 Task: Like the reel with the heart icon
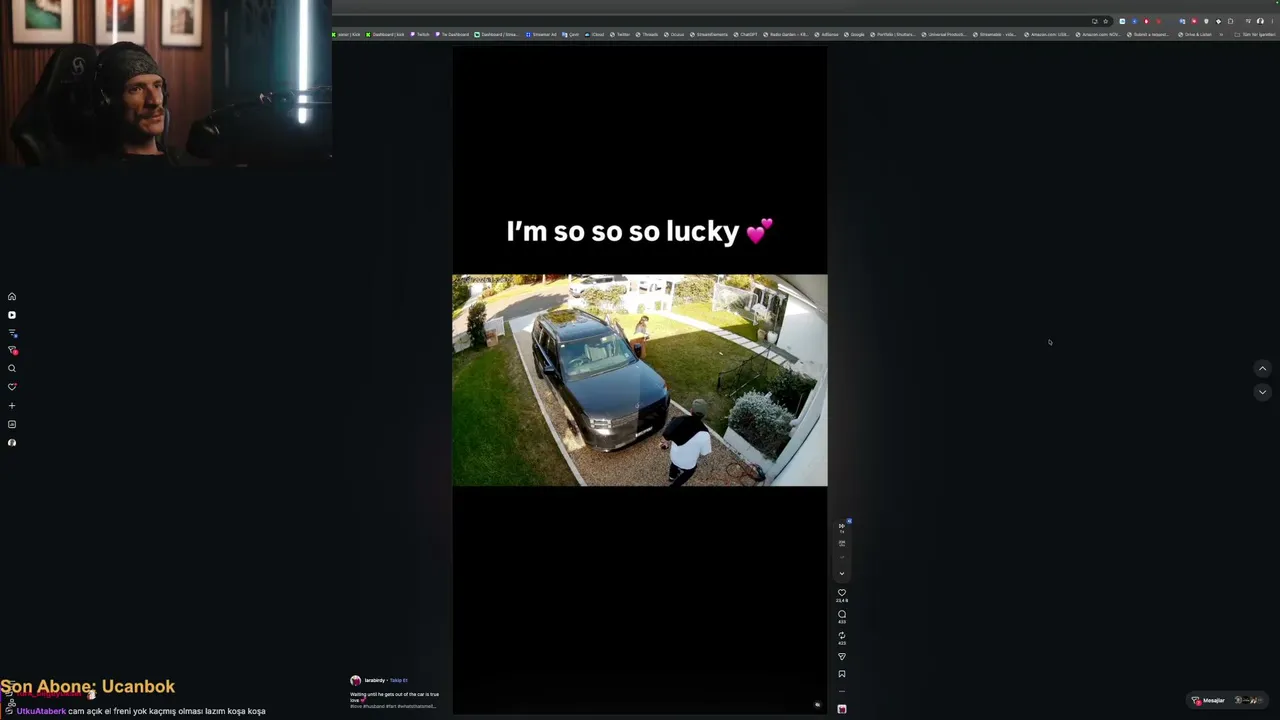pos(842,593)
